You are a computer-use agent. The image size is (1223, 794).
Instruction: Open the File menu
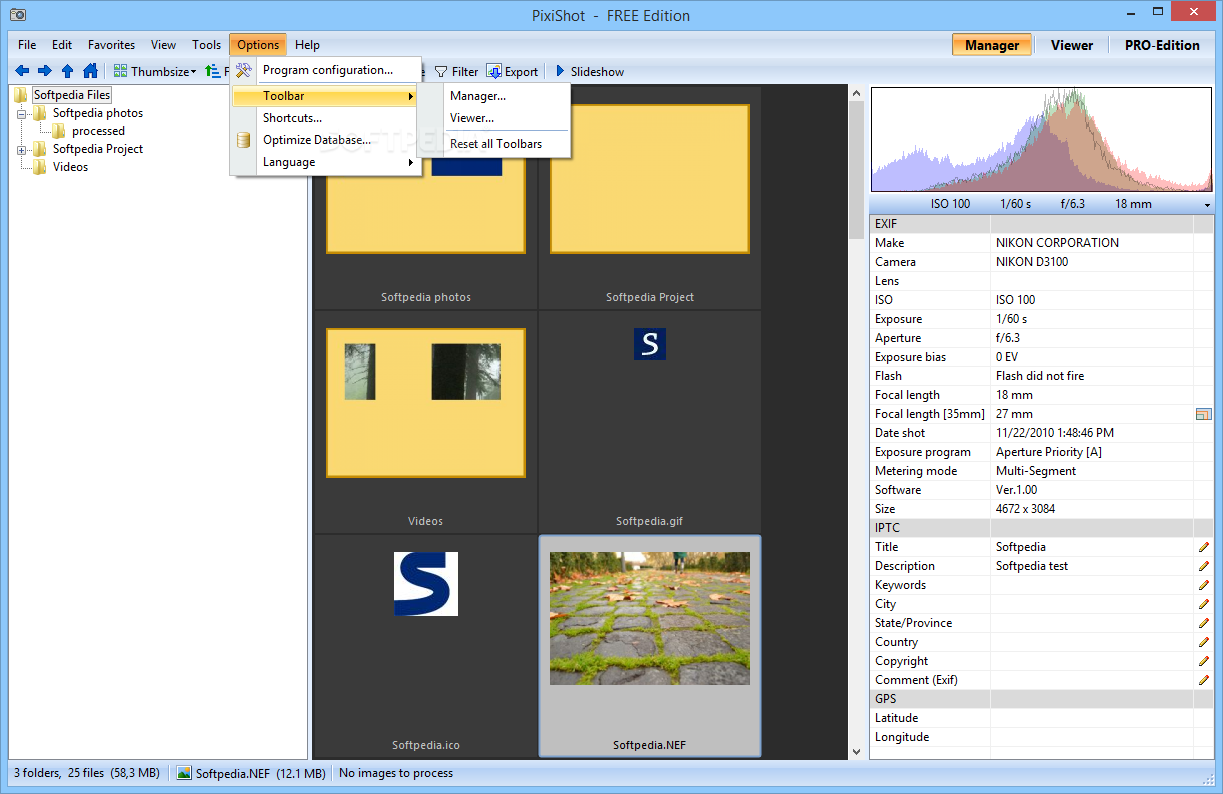click(27, 45)
